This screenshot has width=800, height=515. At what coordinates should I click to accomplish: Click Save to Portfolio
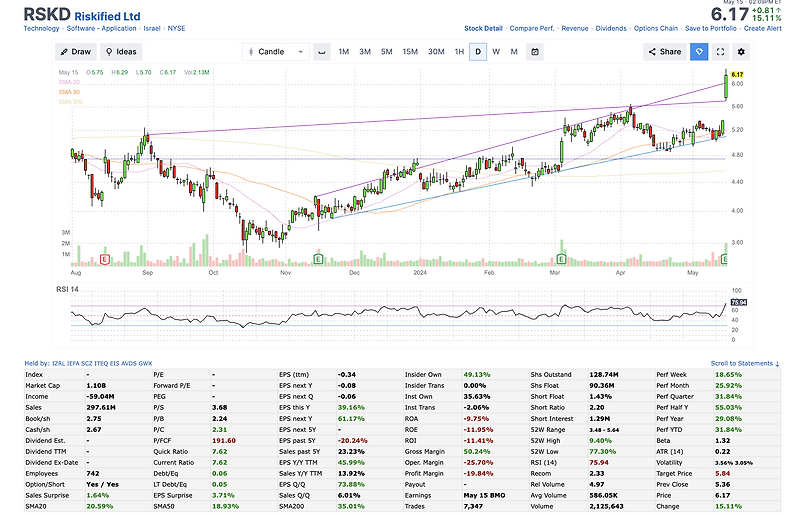coord(711,29)
